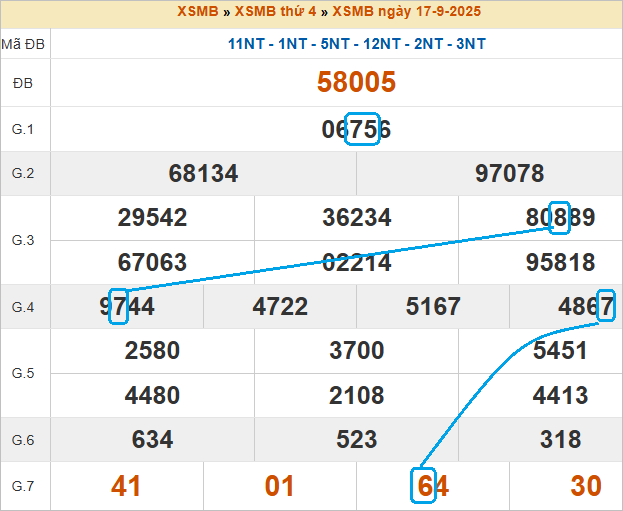Screen dimensions: 623x511
Task: Select the G.7 number 01
Action: [280, 487]
